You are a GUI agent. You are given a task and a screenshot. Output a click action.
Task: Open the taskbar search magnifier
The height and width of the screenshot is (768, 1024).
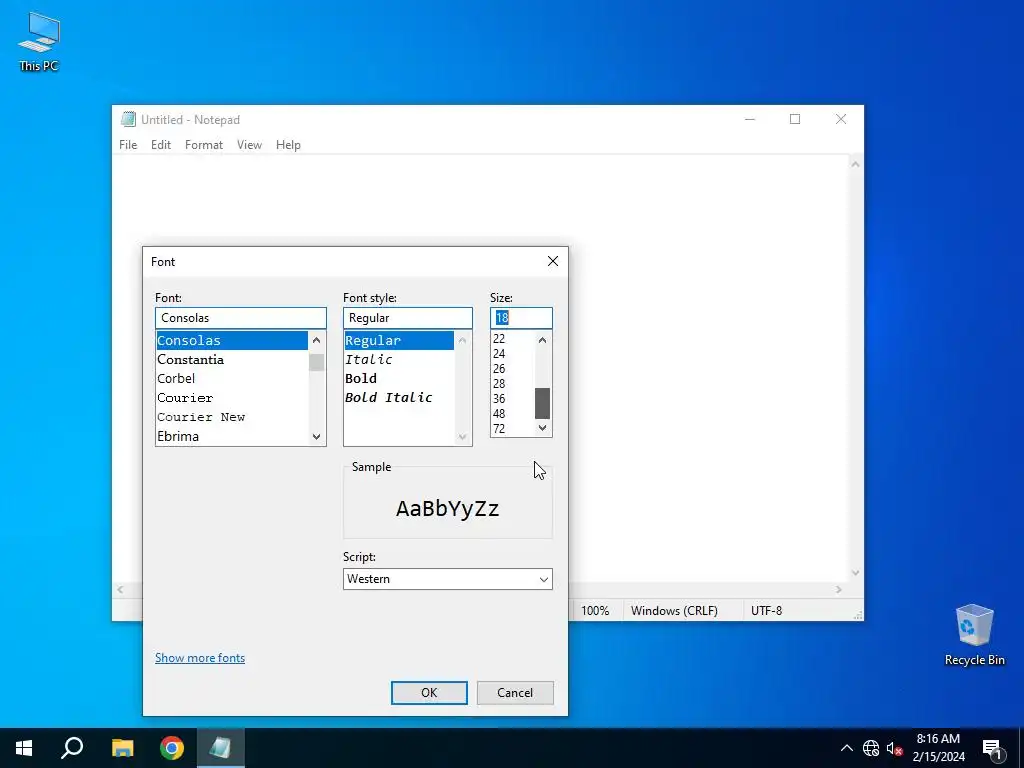(72, 748)
